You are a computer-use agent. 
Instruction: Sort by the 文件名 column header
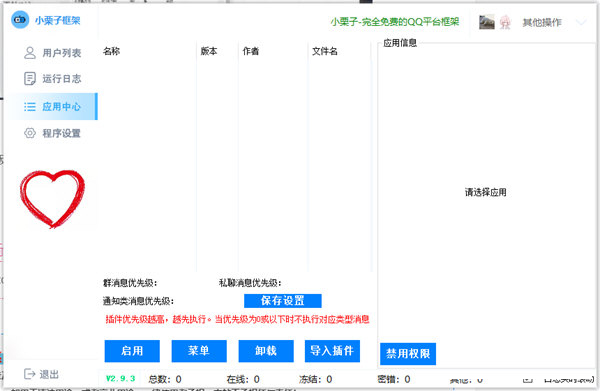(325, 51)
